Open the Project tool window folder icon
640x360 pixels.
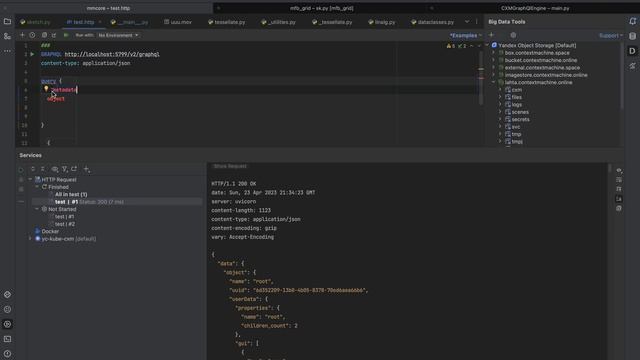point(7,21)
